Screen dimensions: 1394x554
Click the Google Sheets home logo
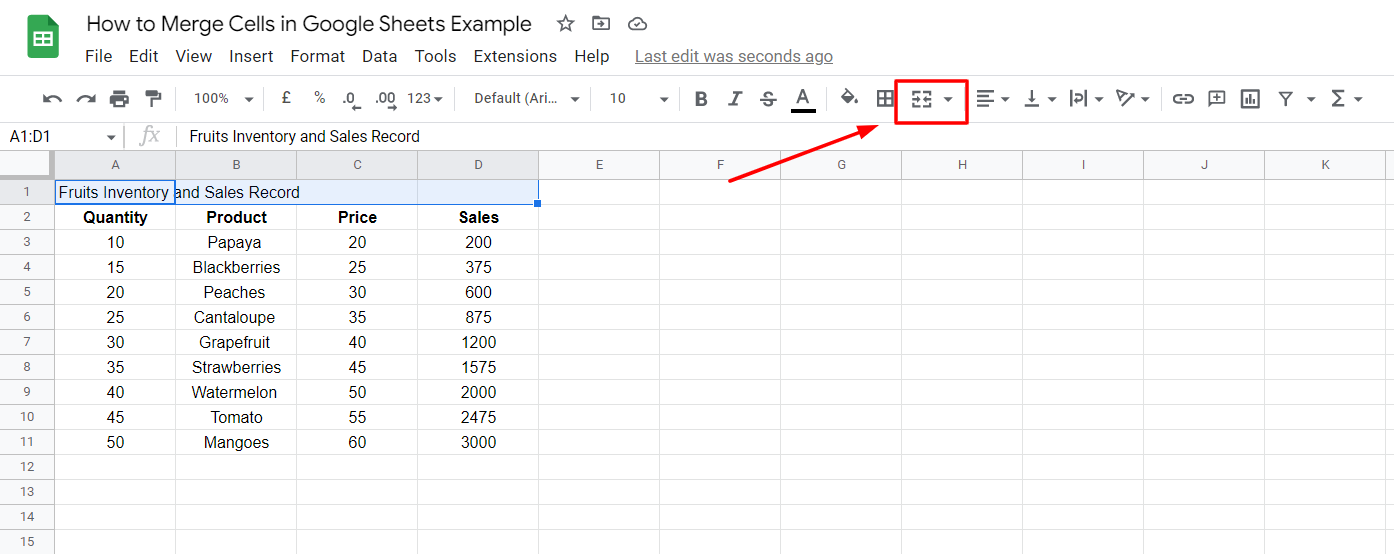pos(43,39)
